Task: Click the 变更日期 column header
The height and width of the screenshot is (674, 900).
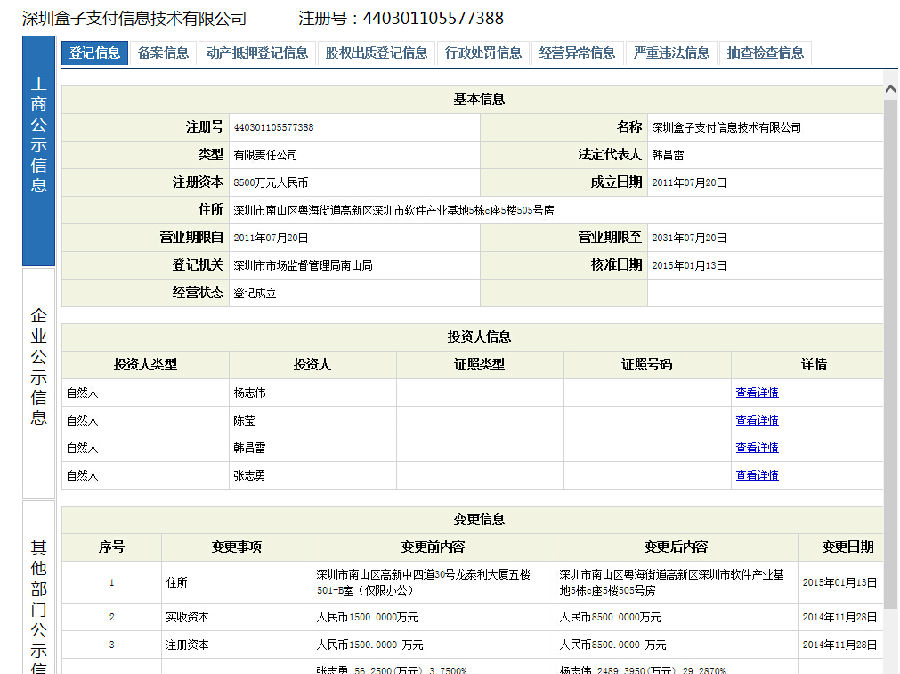Action: click(x=848, y=547)
